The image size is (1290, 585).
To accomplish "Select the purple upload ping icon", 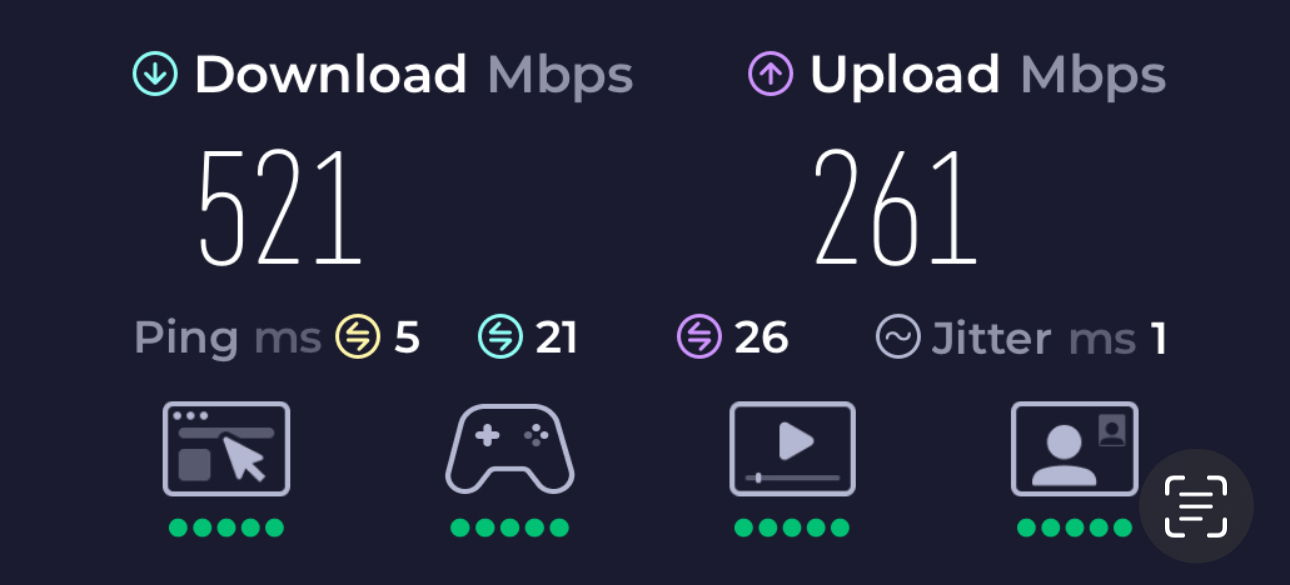I will [699, 337].
